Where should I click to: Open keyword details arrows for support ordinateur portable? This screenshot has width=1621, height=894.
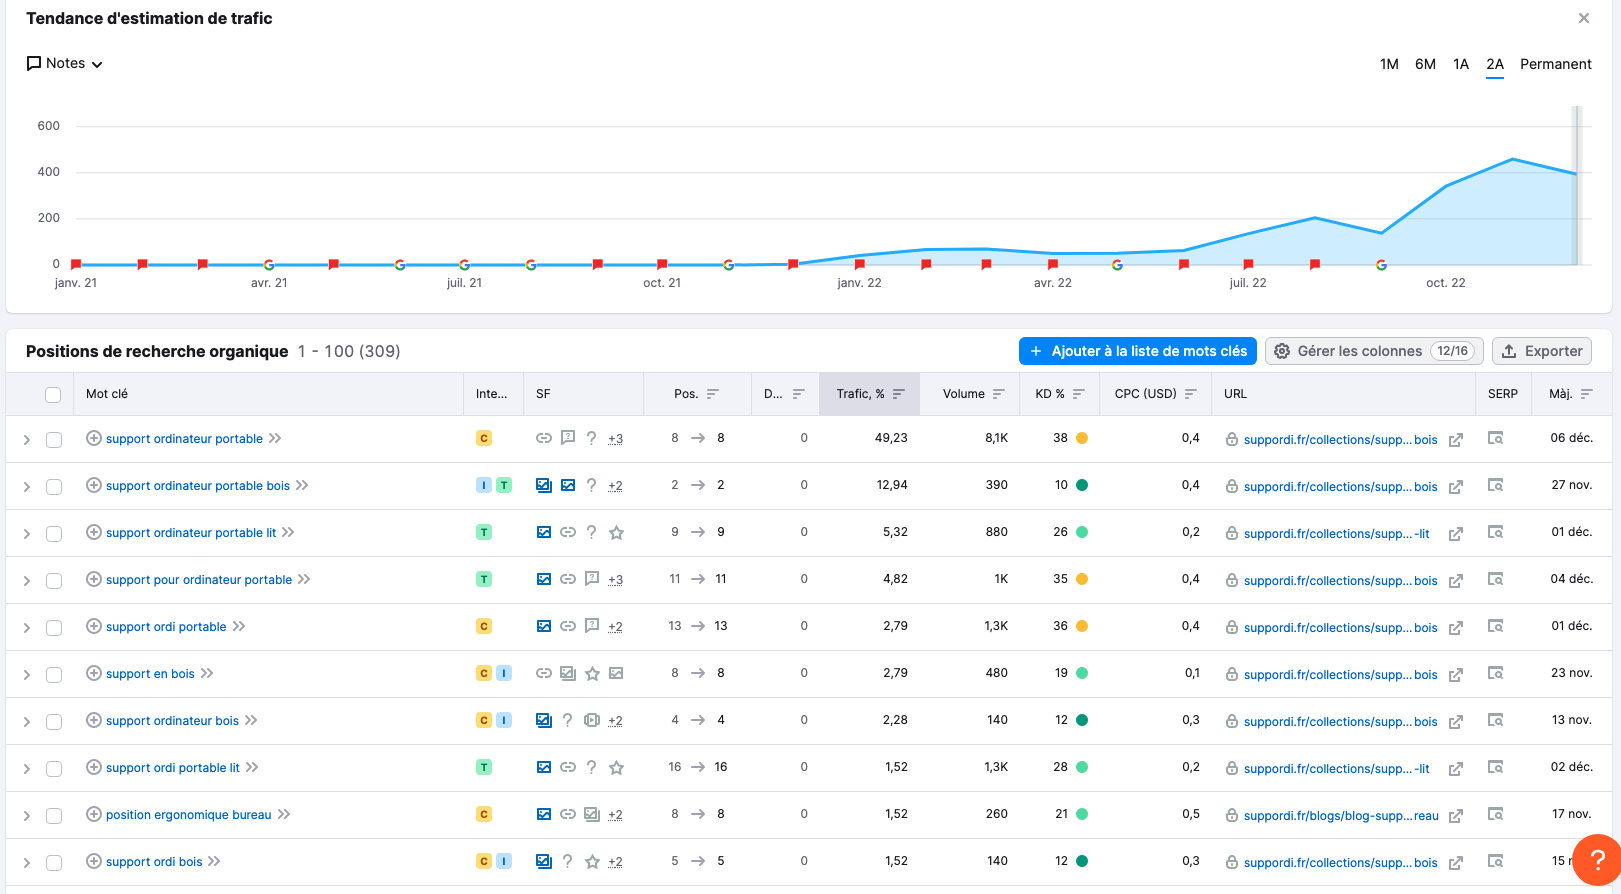tap(275, 438)
